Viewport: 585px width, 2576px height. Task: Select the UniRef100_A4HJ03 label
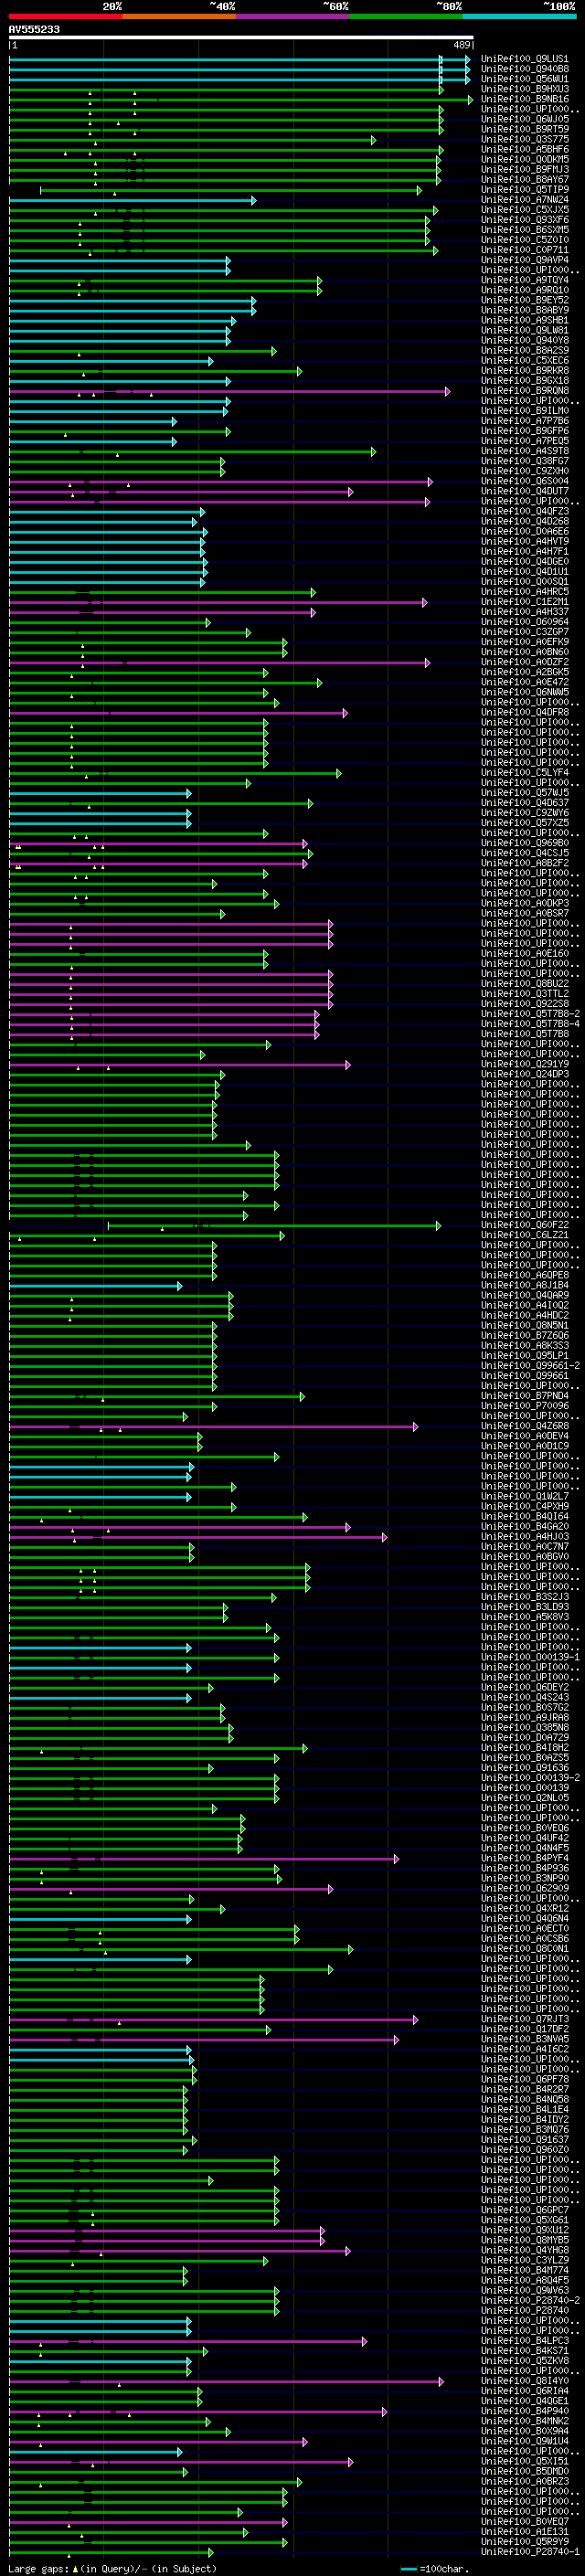click(x=525, y=1537)
